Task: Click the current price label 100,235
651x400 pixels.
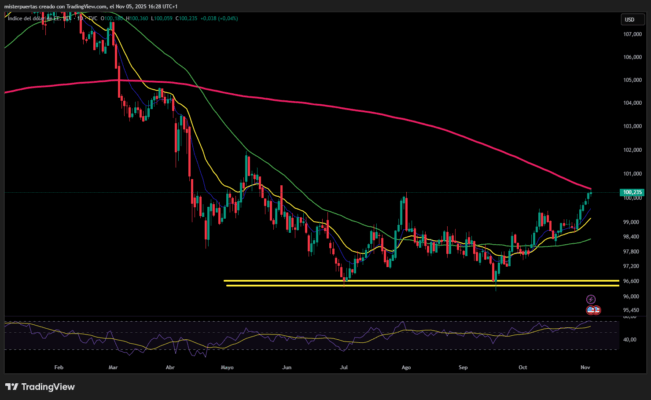Action: coord(631,191)
